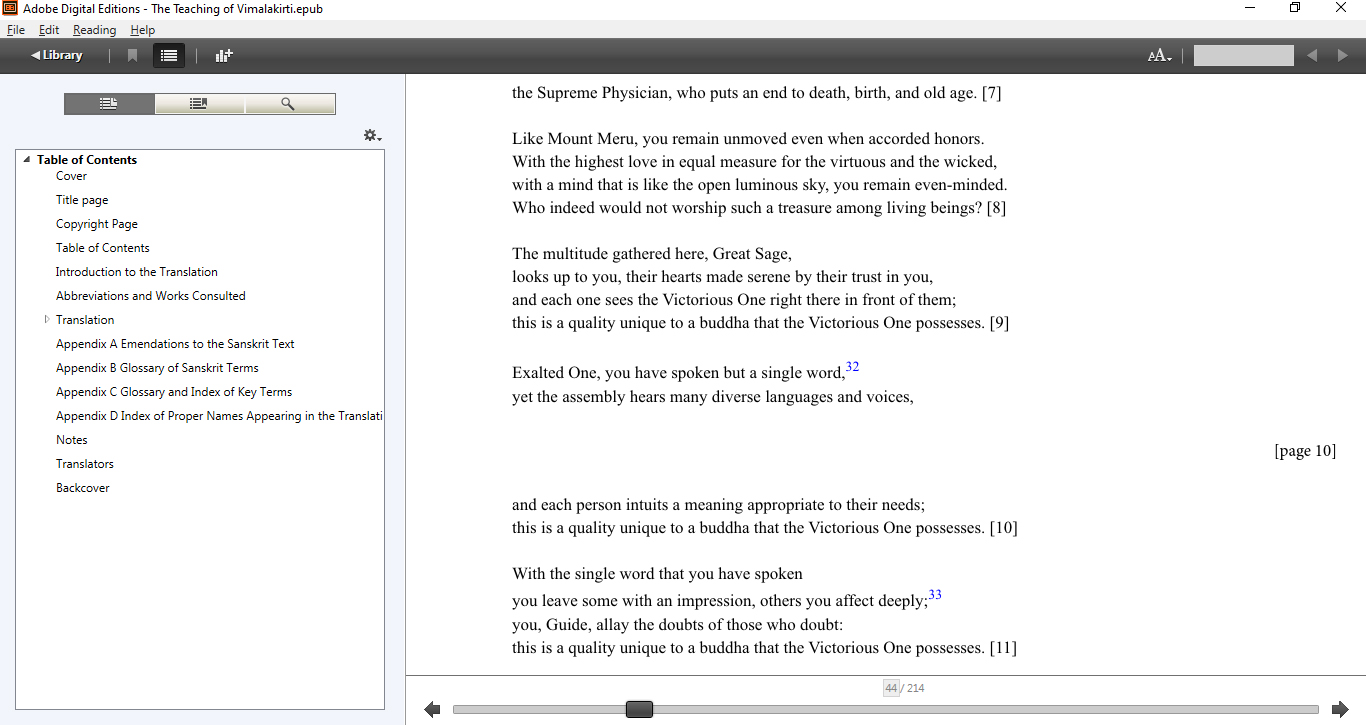Click the add bookmark chart-plus icon
Image resolution: width=1366 pixels, height=725 pixels.
point(224,56)
